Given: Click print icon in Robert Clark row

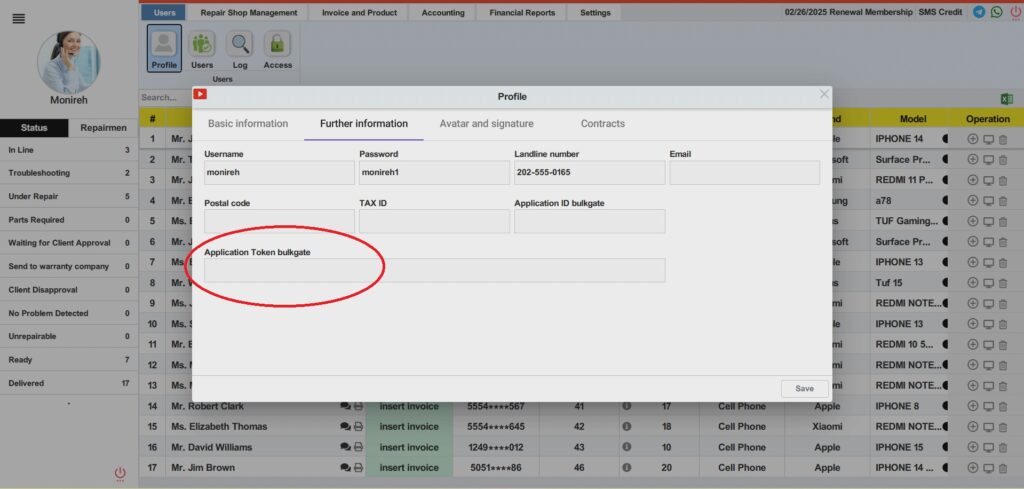Looking at the screenshot, I should coord(358,407).
